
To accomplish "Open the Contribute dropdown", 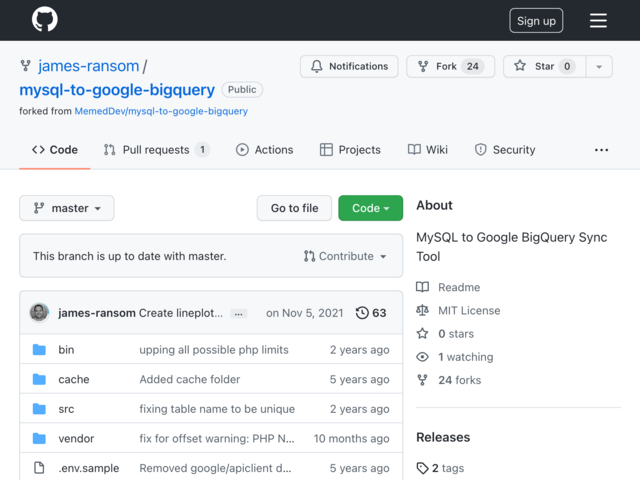I will click(345, 256).
